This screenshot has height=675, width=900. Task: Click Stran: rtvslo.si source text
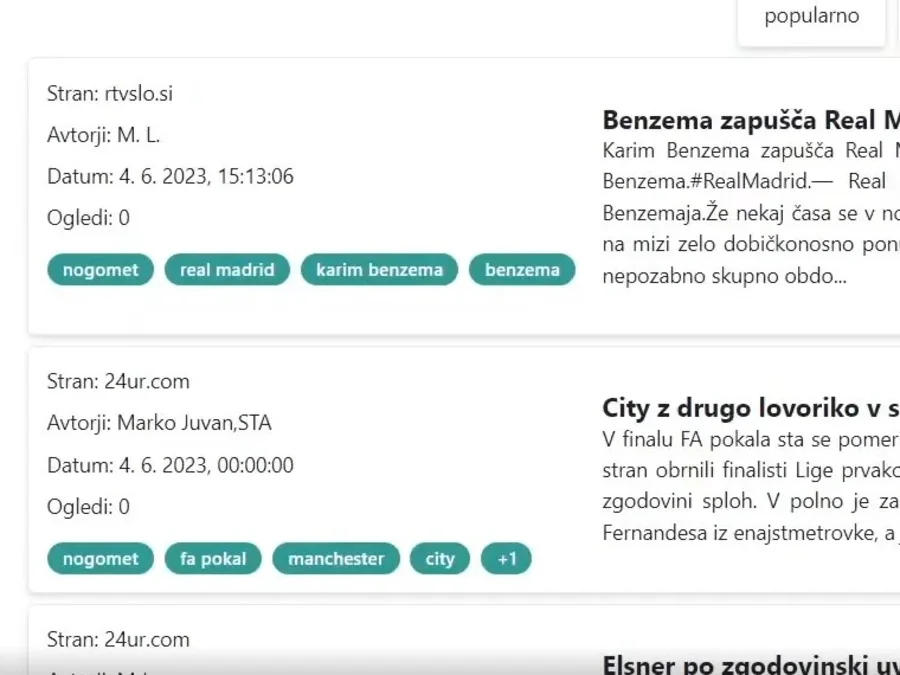pyautogui.click(x=110, y=94)
